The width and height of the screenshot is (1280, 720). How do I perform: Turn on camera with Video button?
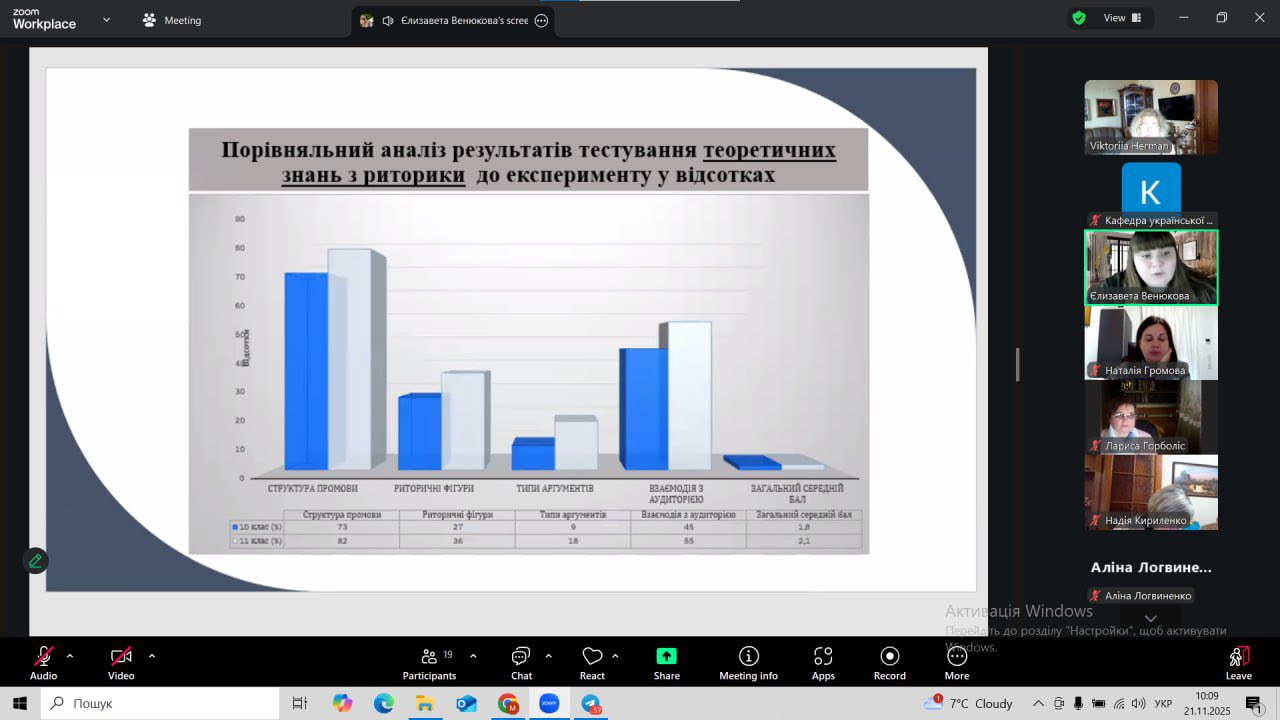pos(121,663)
